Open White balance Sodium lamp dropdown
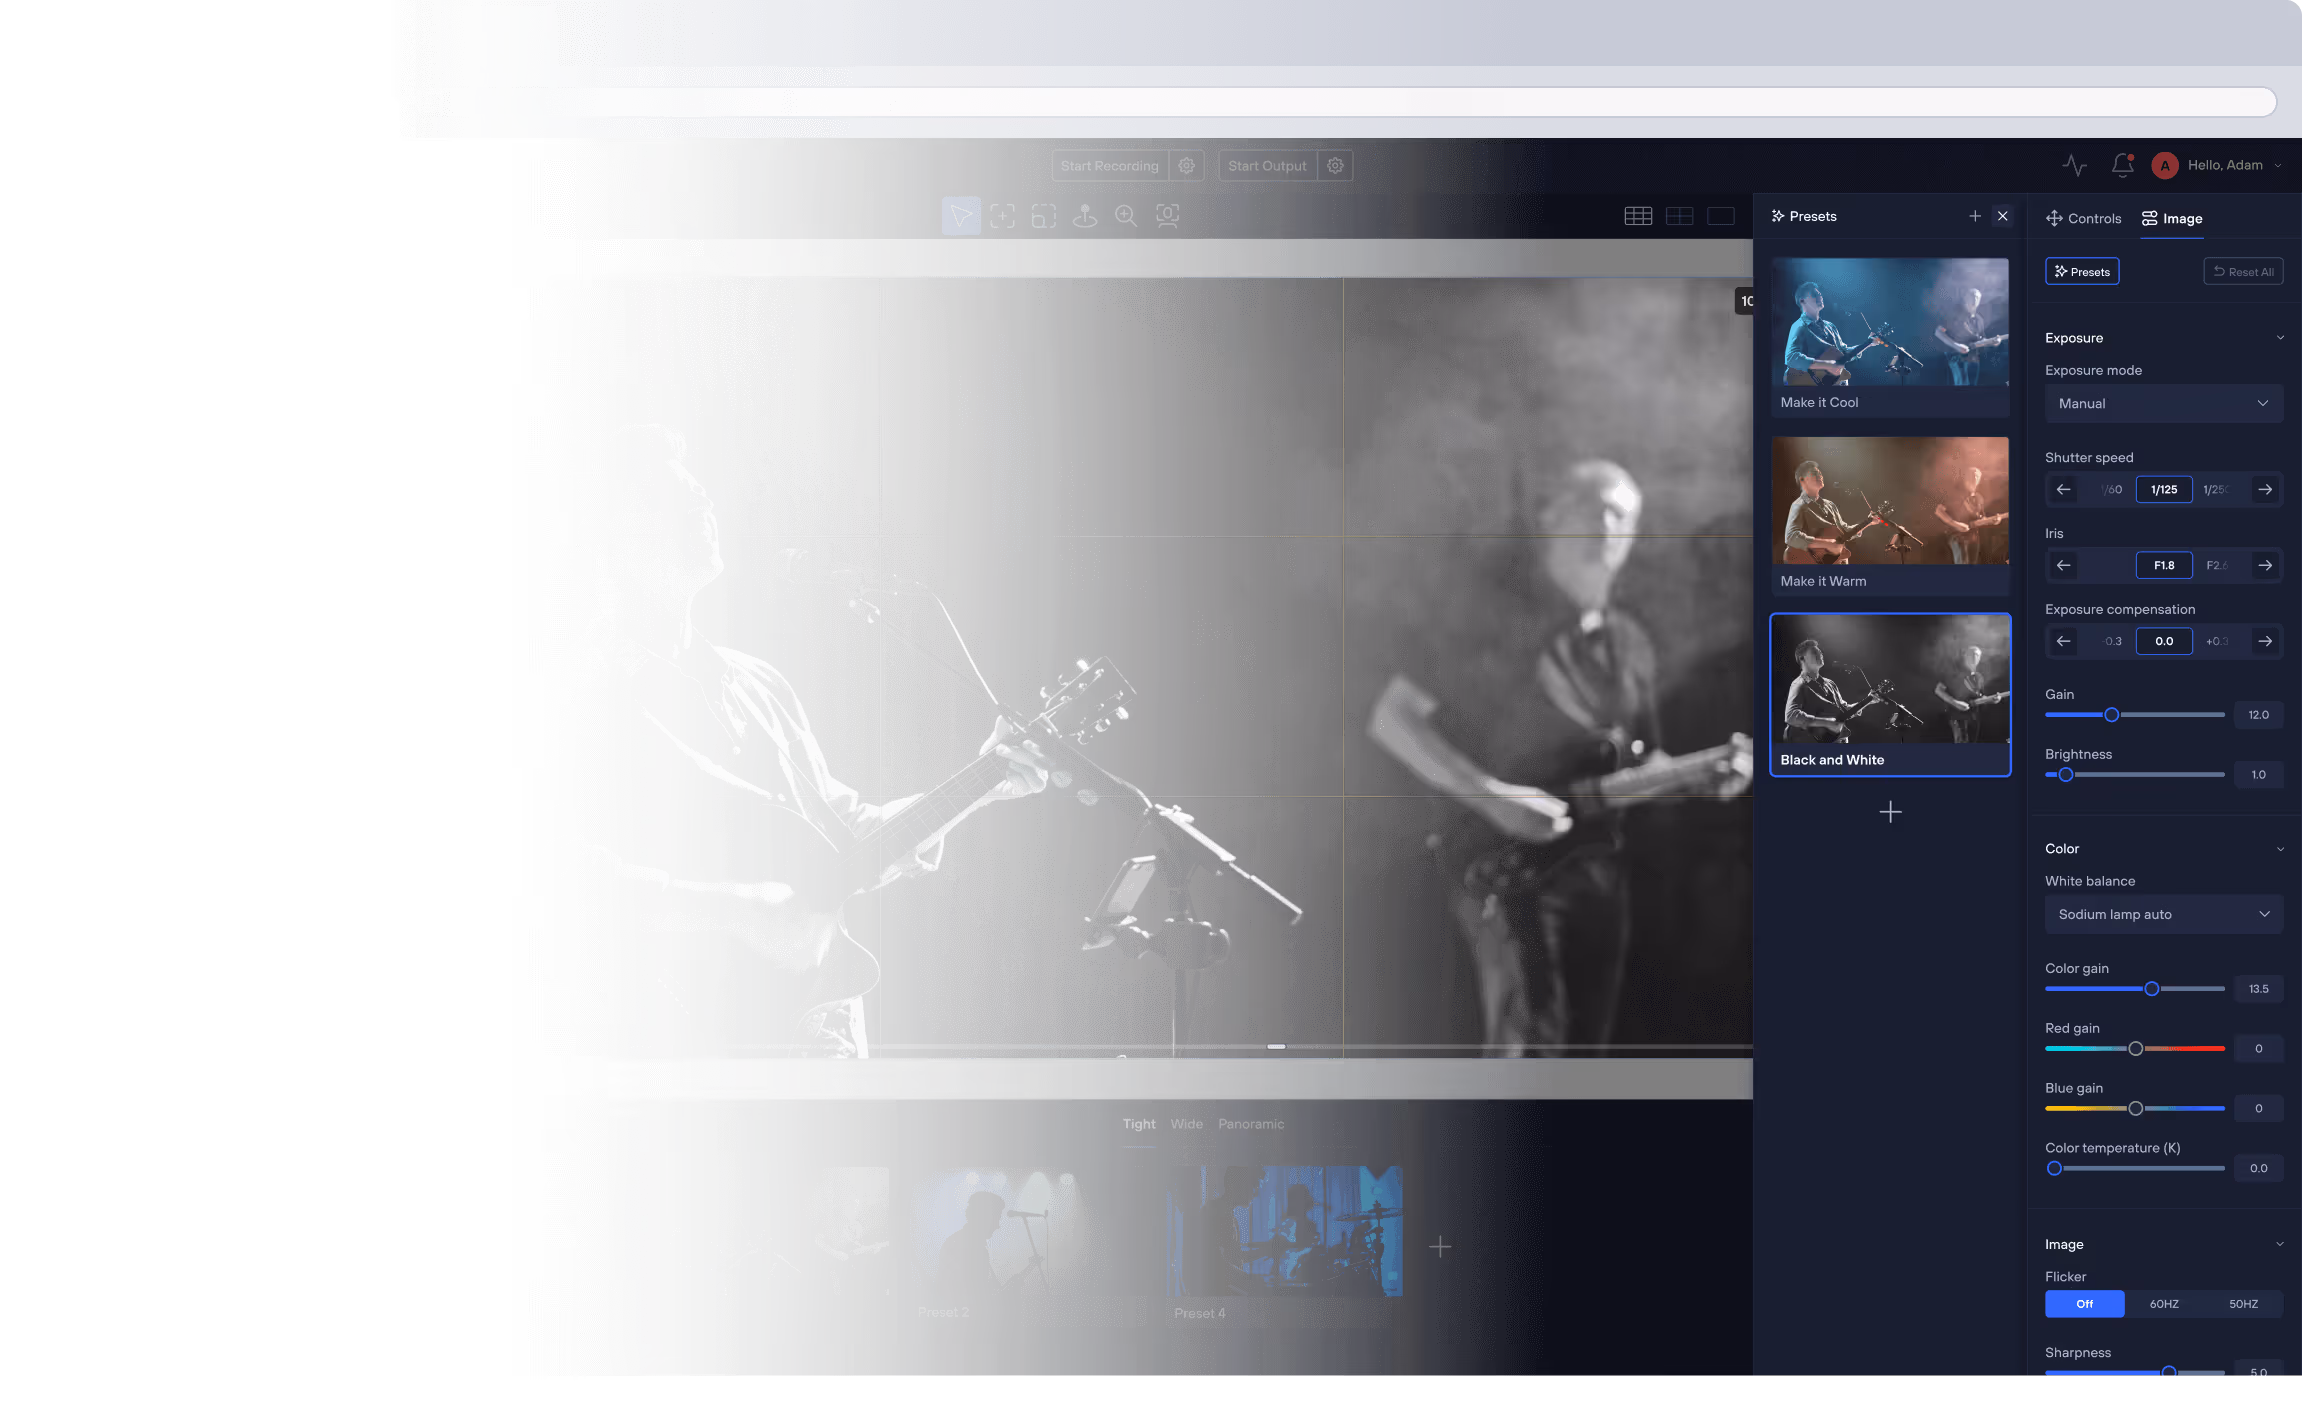 2163,915
